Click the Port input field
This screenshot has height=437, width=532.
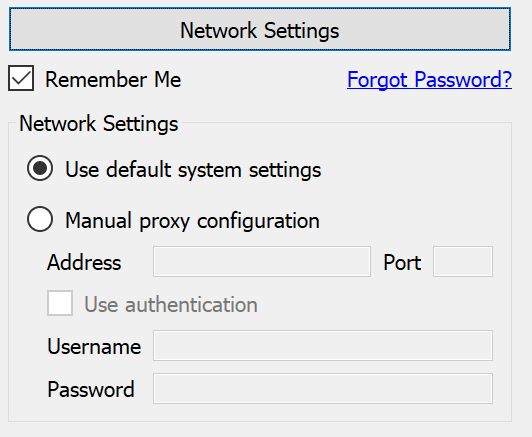(x=463, y=262)
